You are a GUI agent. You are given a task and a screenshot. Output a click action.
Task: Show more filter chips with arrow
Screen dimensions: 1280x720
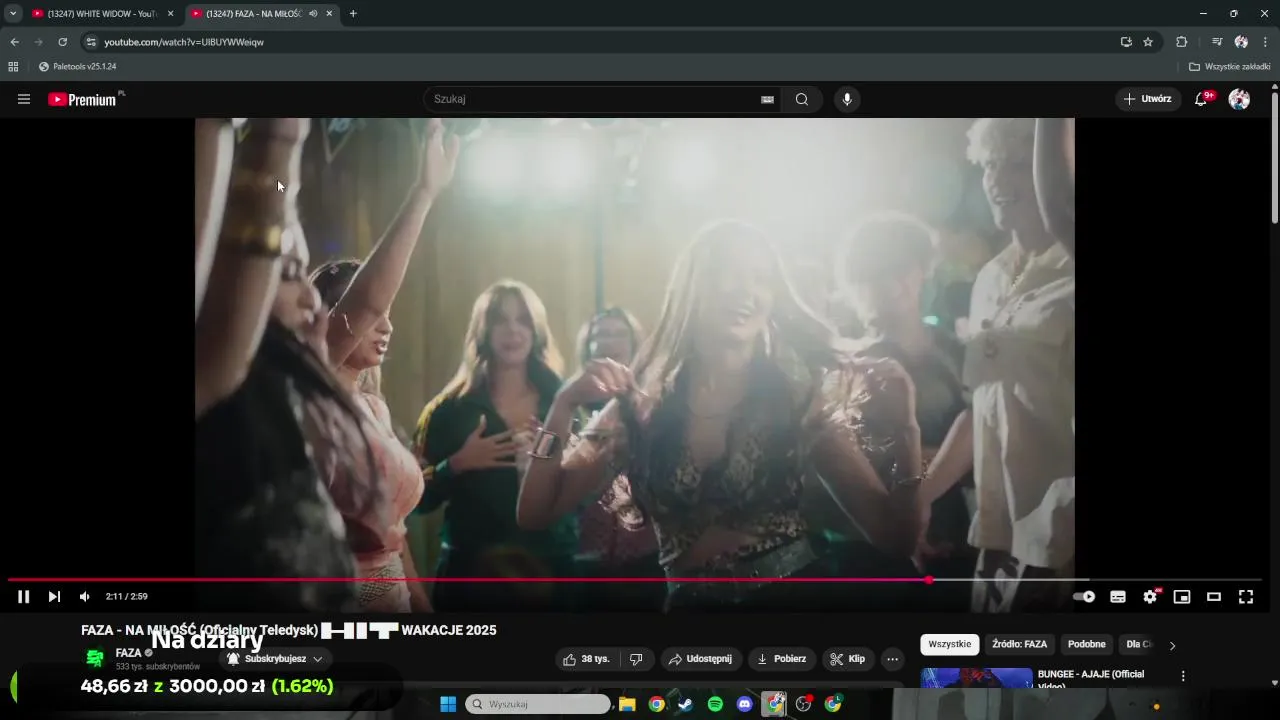pos(1172,646)
